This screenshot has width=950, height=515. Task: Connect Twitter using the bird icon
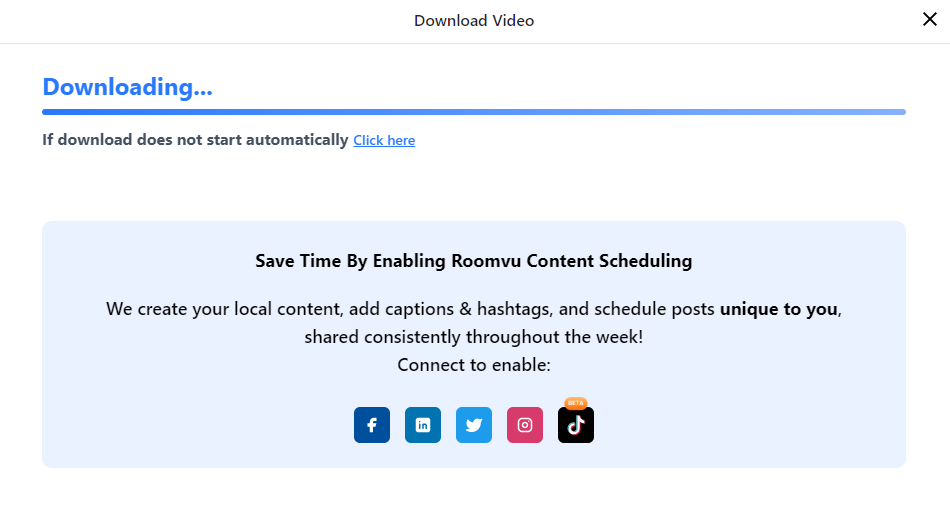pyautogui.click(x=473, y=425)
